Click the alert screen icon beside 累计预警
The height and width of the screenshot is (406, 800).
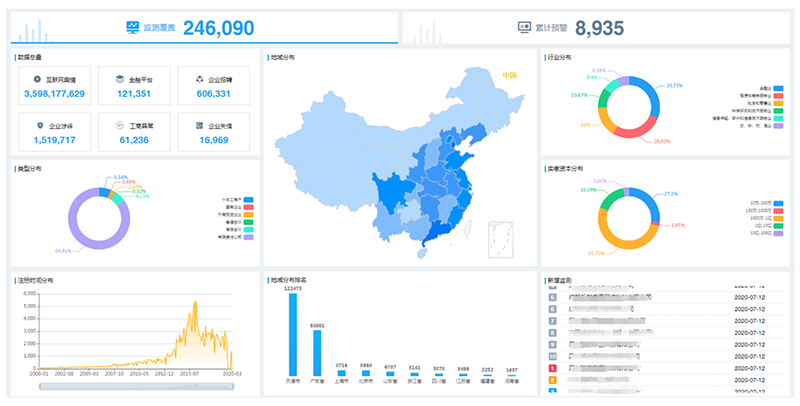[524, 27]
